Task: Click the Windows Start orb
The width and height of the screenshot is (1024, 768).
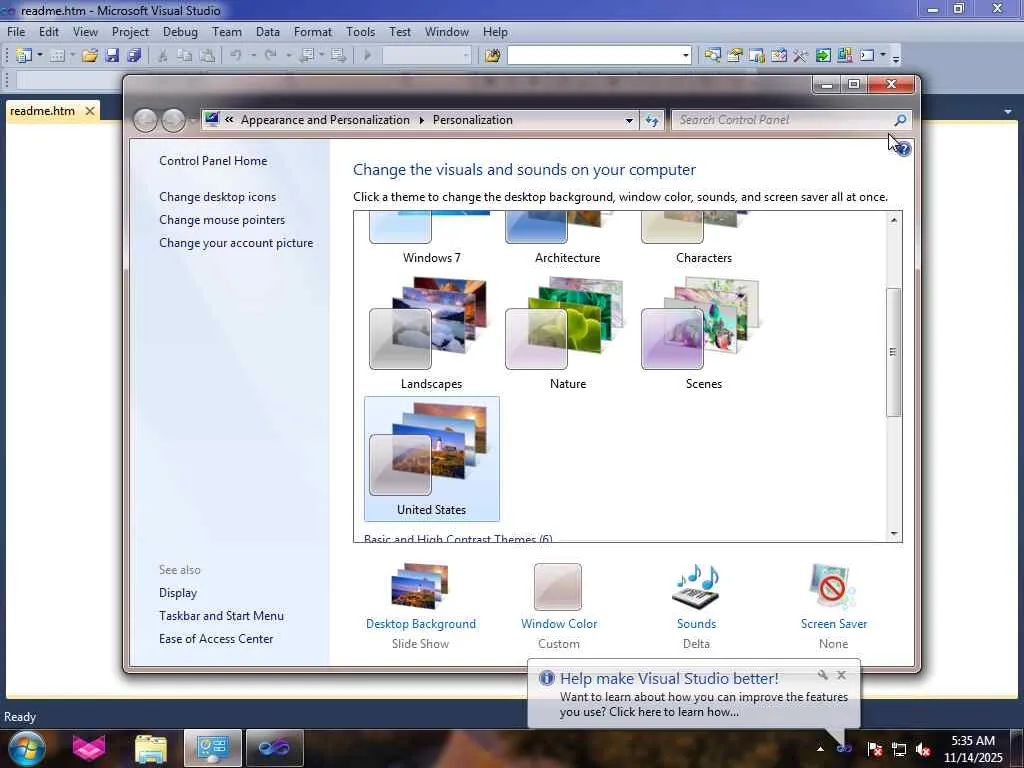Action: pyautogui.click(x=27, y=748)
